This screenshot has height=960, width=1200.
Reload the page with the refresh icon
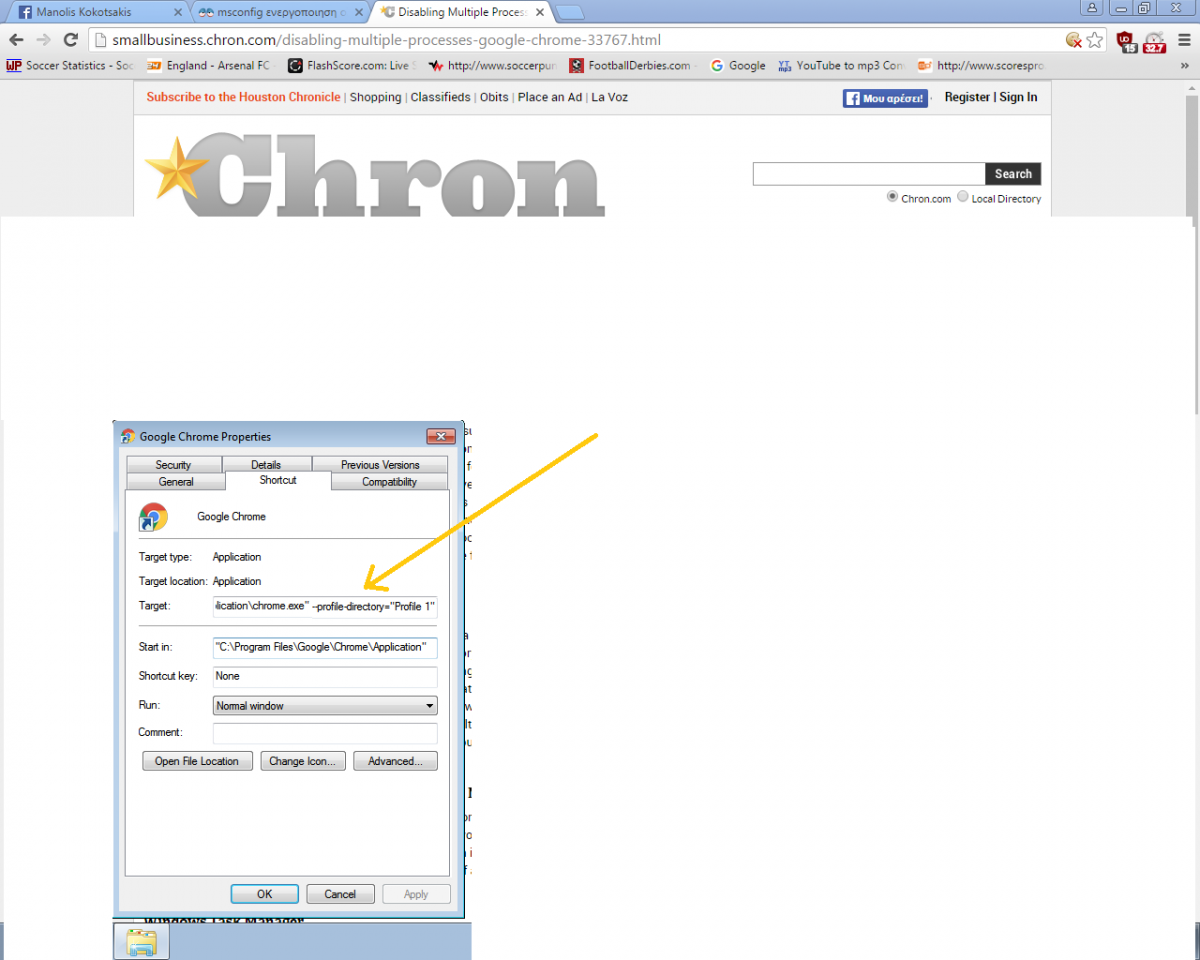pos(71,40)
